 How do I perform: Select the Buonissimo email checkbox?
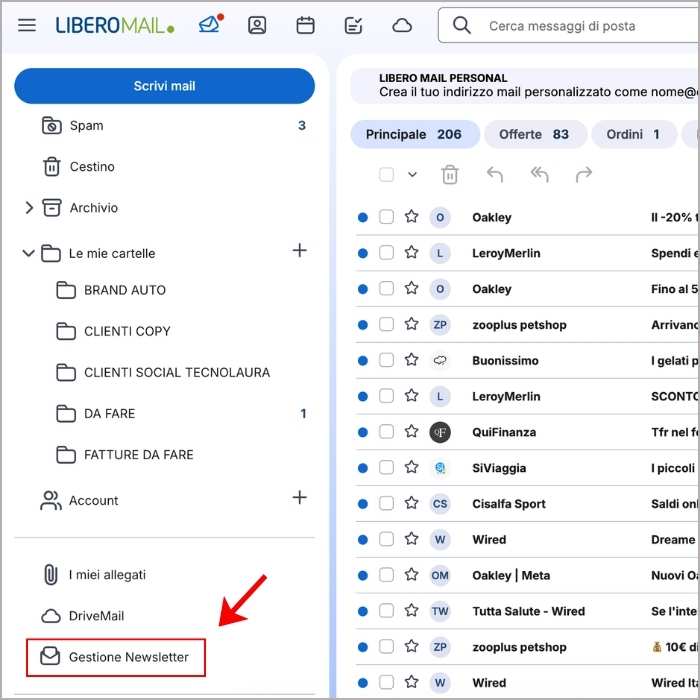pos(386,360)
